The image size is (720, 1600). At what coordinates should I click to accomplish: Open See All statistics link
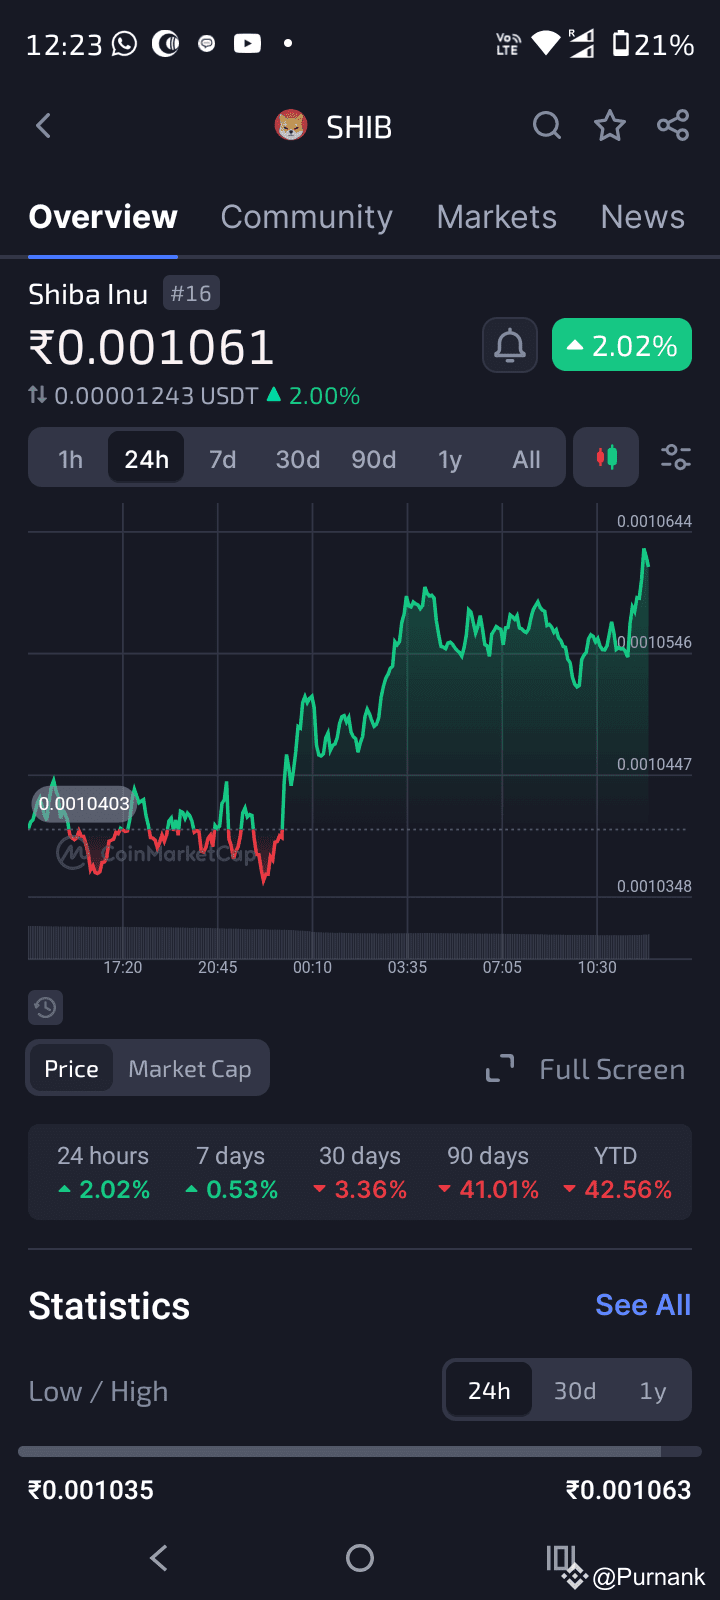pos(643,1305)
